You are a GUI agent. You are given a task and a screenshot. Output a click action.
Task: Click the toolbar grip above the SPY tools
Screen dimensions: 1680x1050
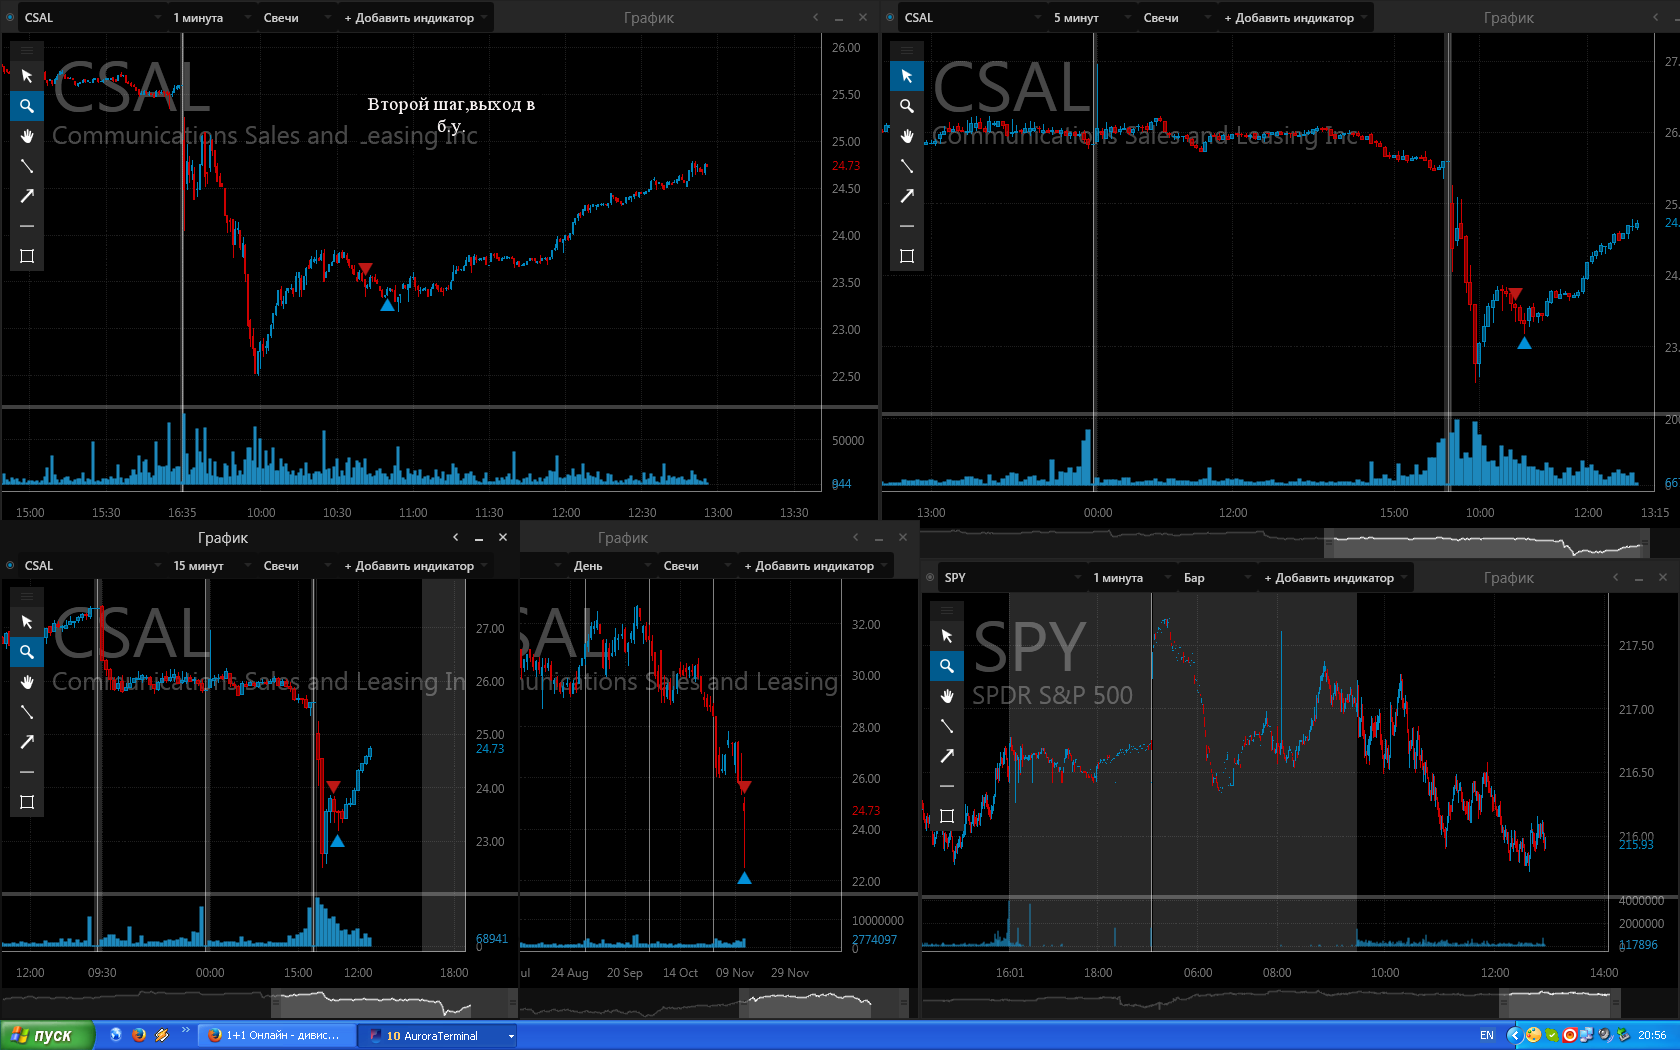pyautogui.click(x=947, y=610)
